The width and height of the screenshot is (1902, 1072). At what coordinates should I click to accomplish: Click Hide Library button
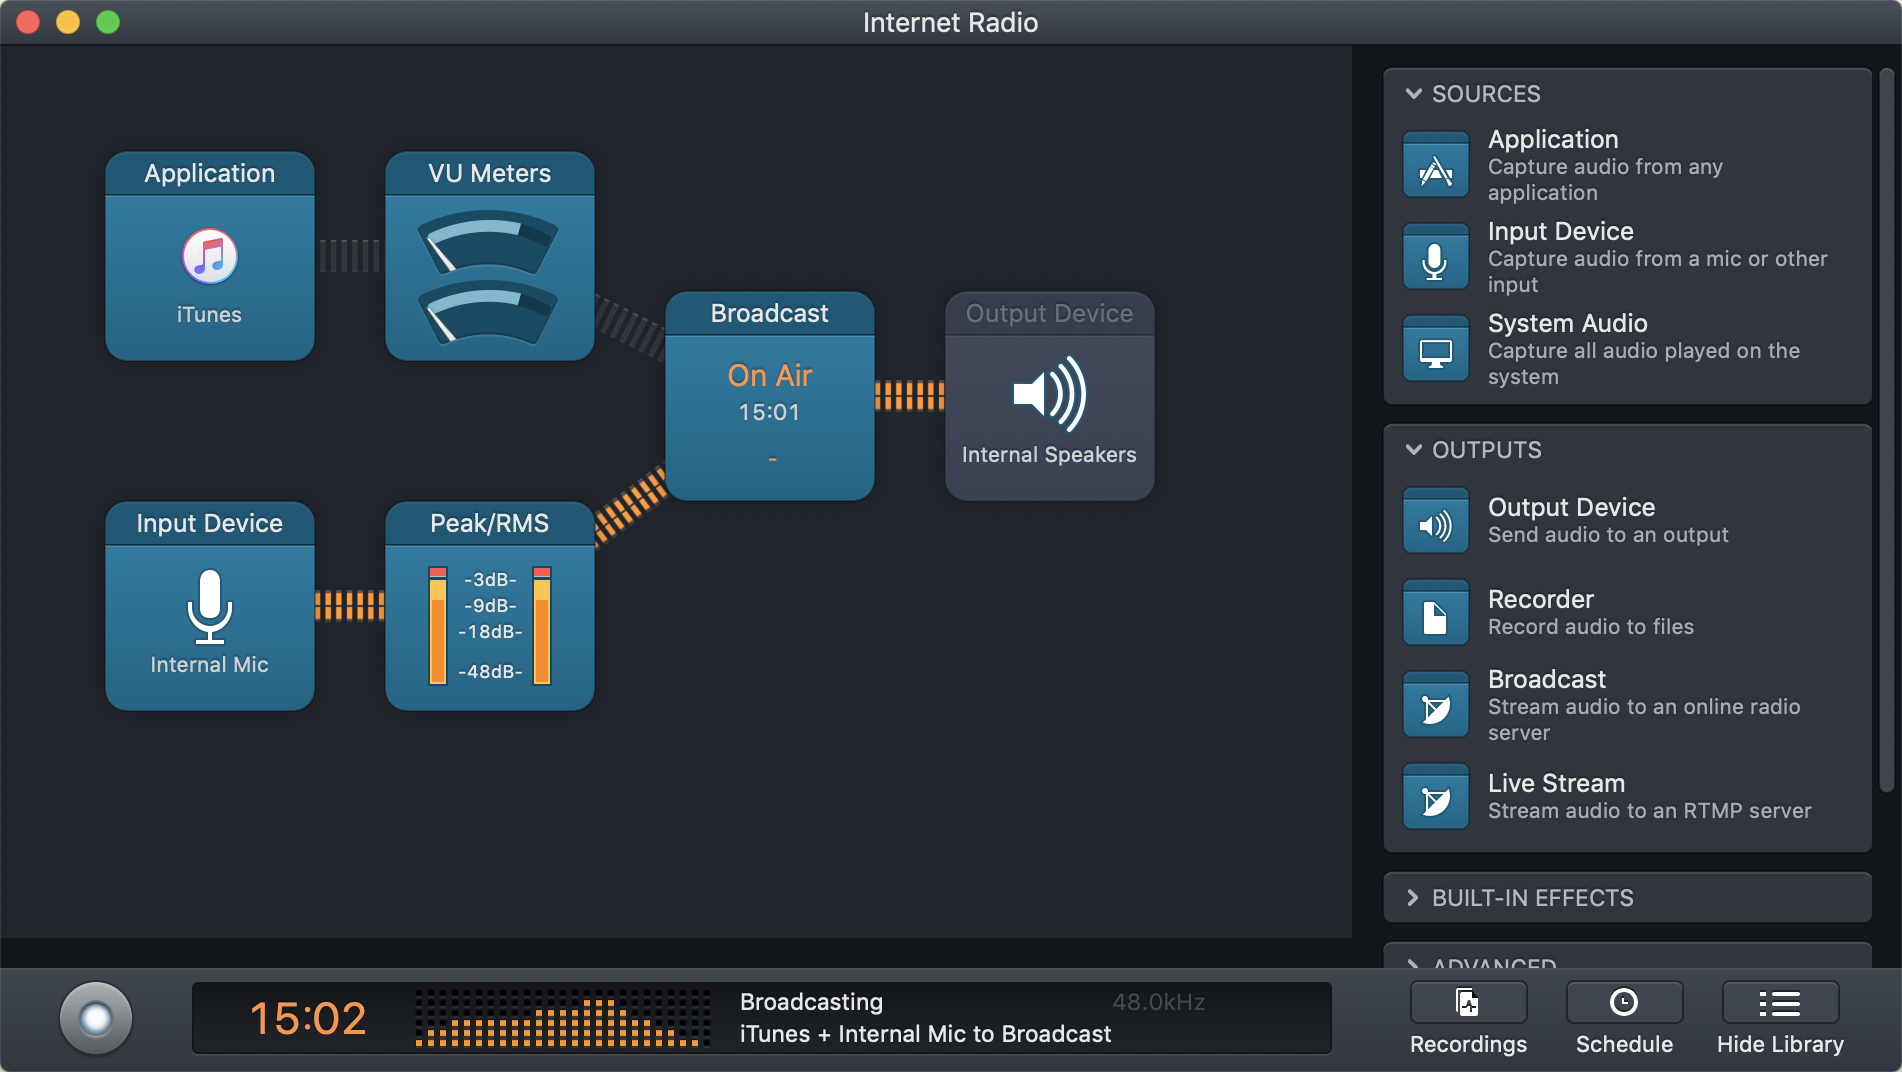click(x=1780, y=1018)
